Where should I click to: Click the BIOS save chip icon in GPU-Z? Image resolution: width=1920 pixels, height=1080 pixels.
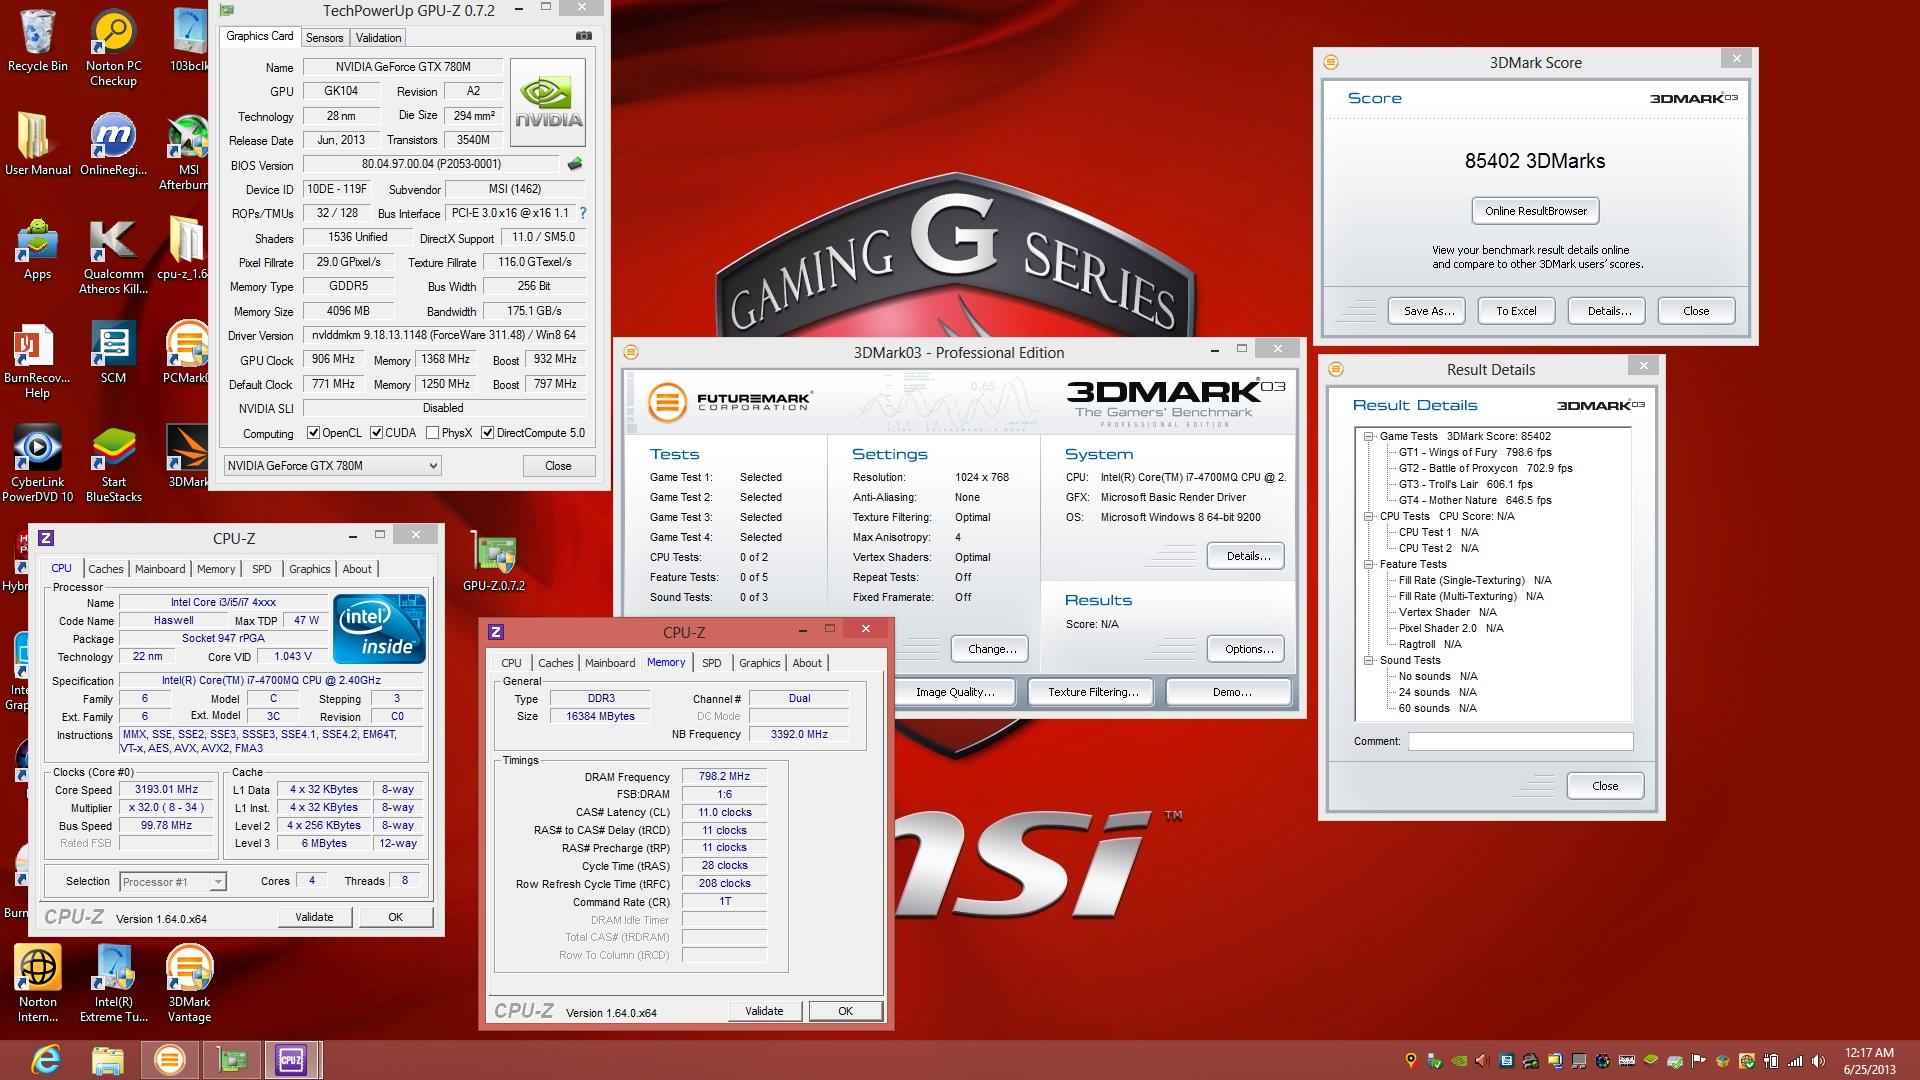pyautogui.click(x=575, y=164)
